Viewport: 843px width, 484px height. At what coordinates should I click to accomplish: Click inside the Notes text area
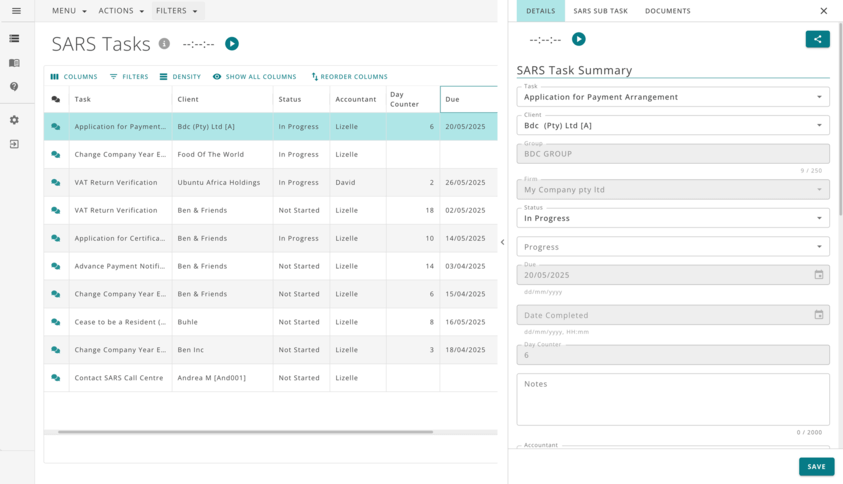(x=672, y=400)
